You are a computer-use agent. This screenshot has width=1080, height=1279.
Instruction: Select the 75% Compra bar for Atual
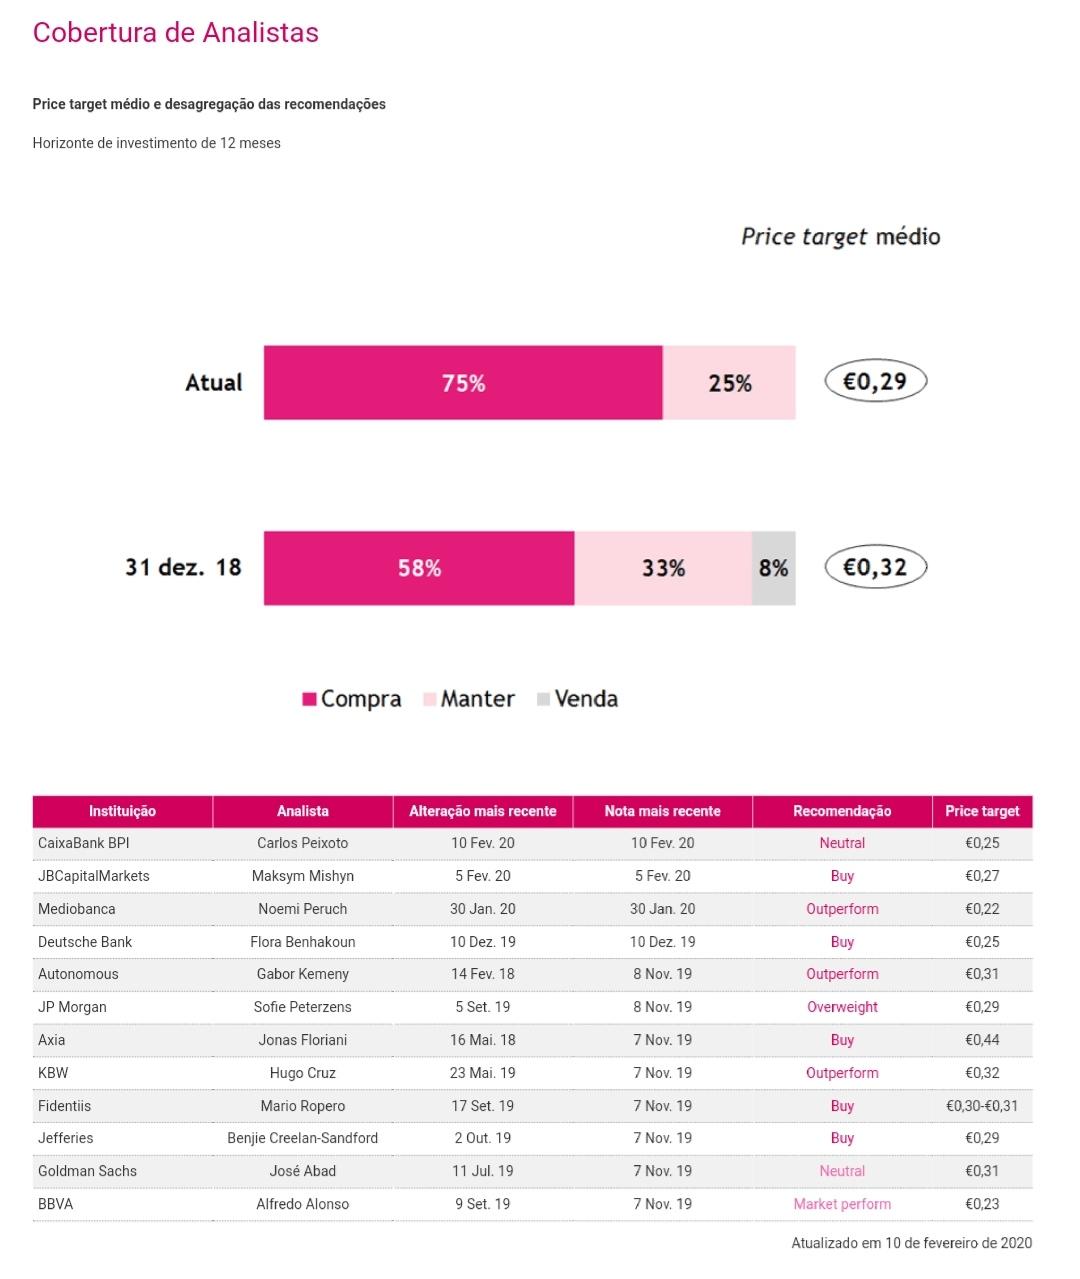463,383
